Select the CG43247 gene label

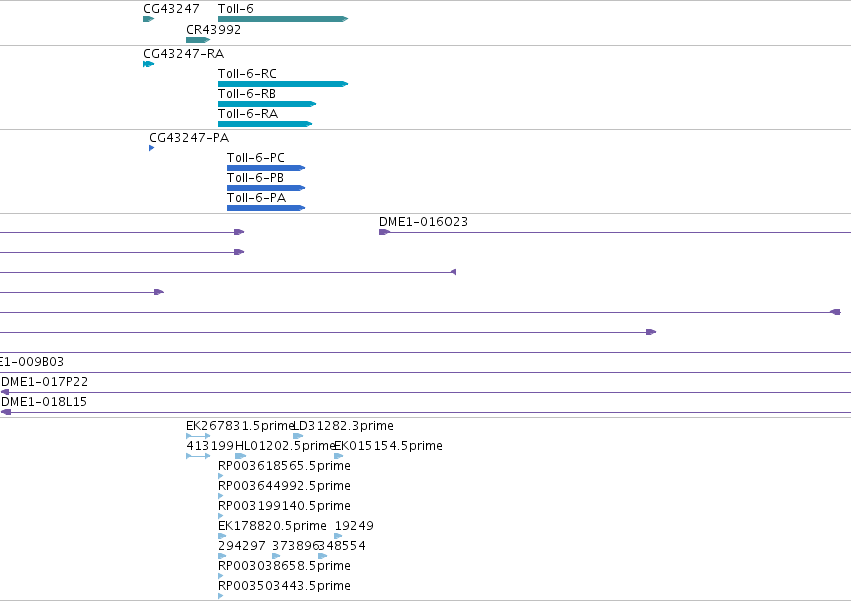[171, 9]
